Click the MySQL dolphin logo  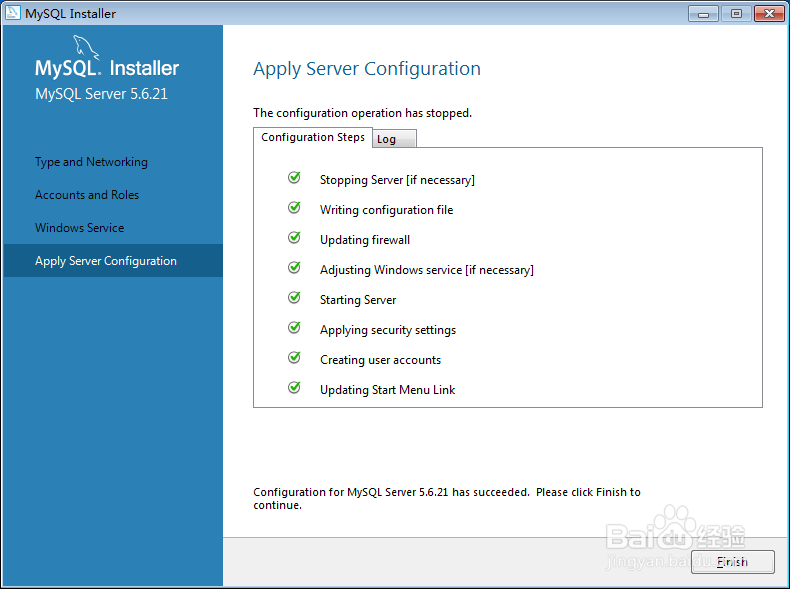[x=86, y=47]
